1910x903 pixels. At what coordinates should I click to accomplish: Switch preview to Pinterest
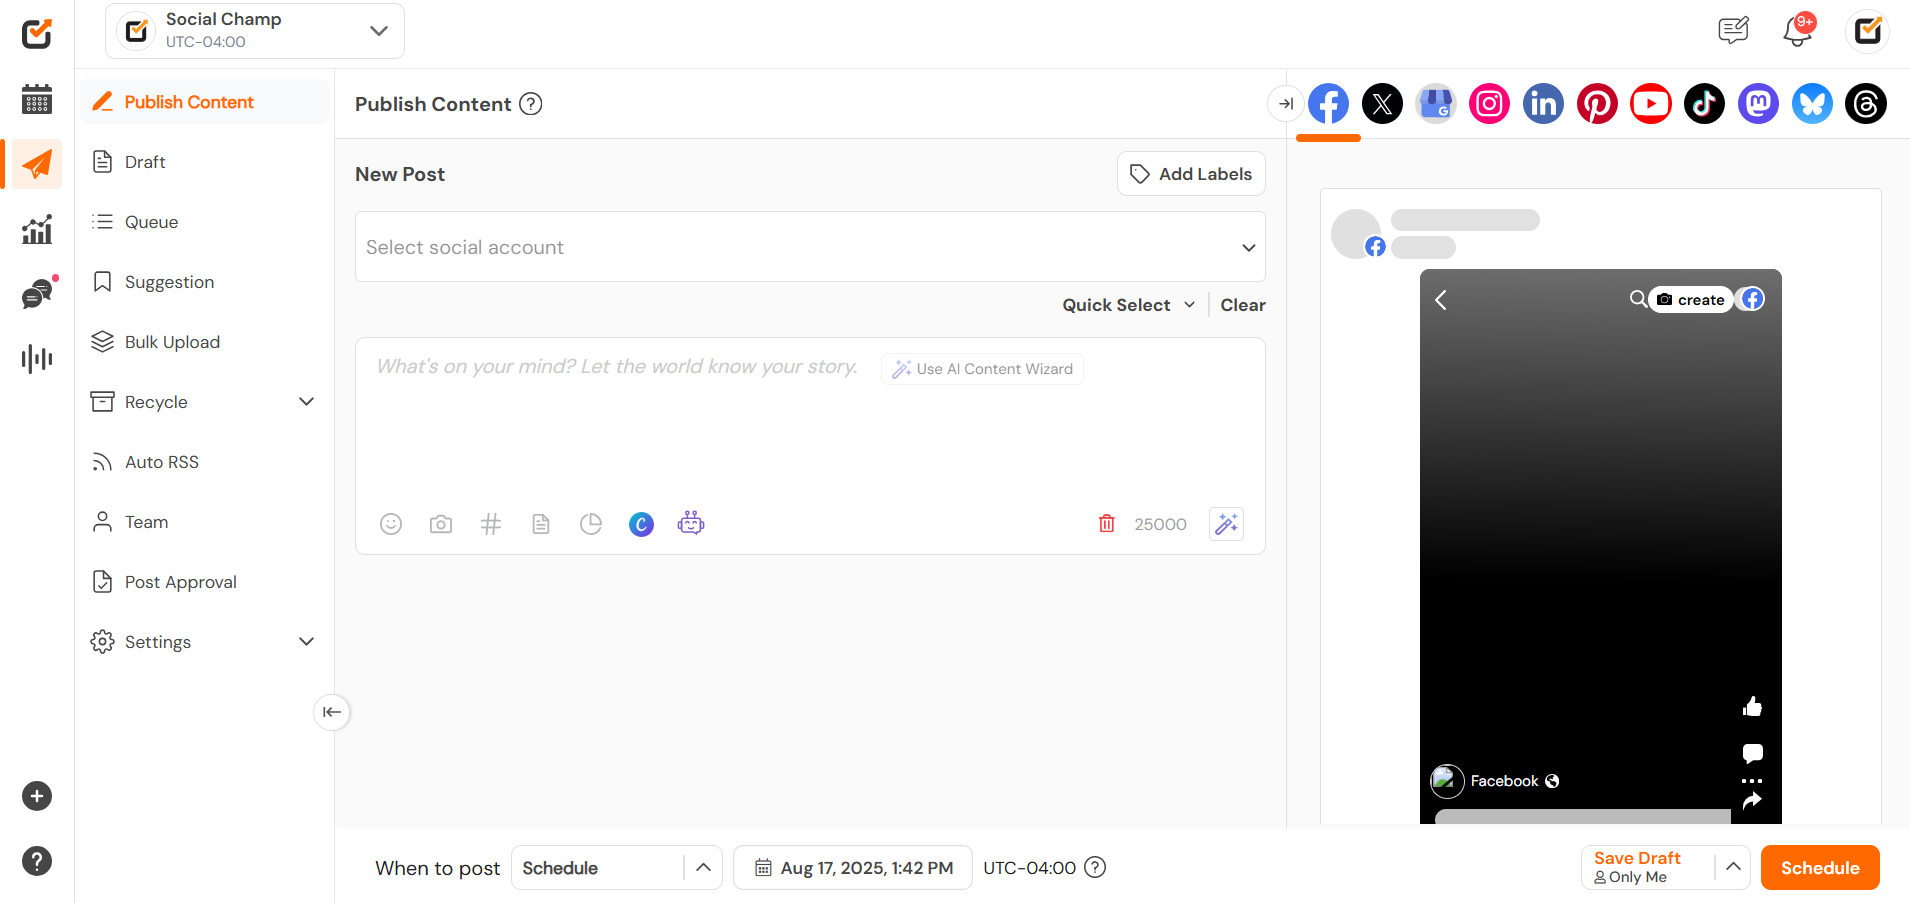click(1597, 103)
